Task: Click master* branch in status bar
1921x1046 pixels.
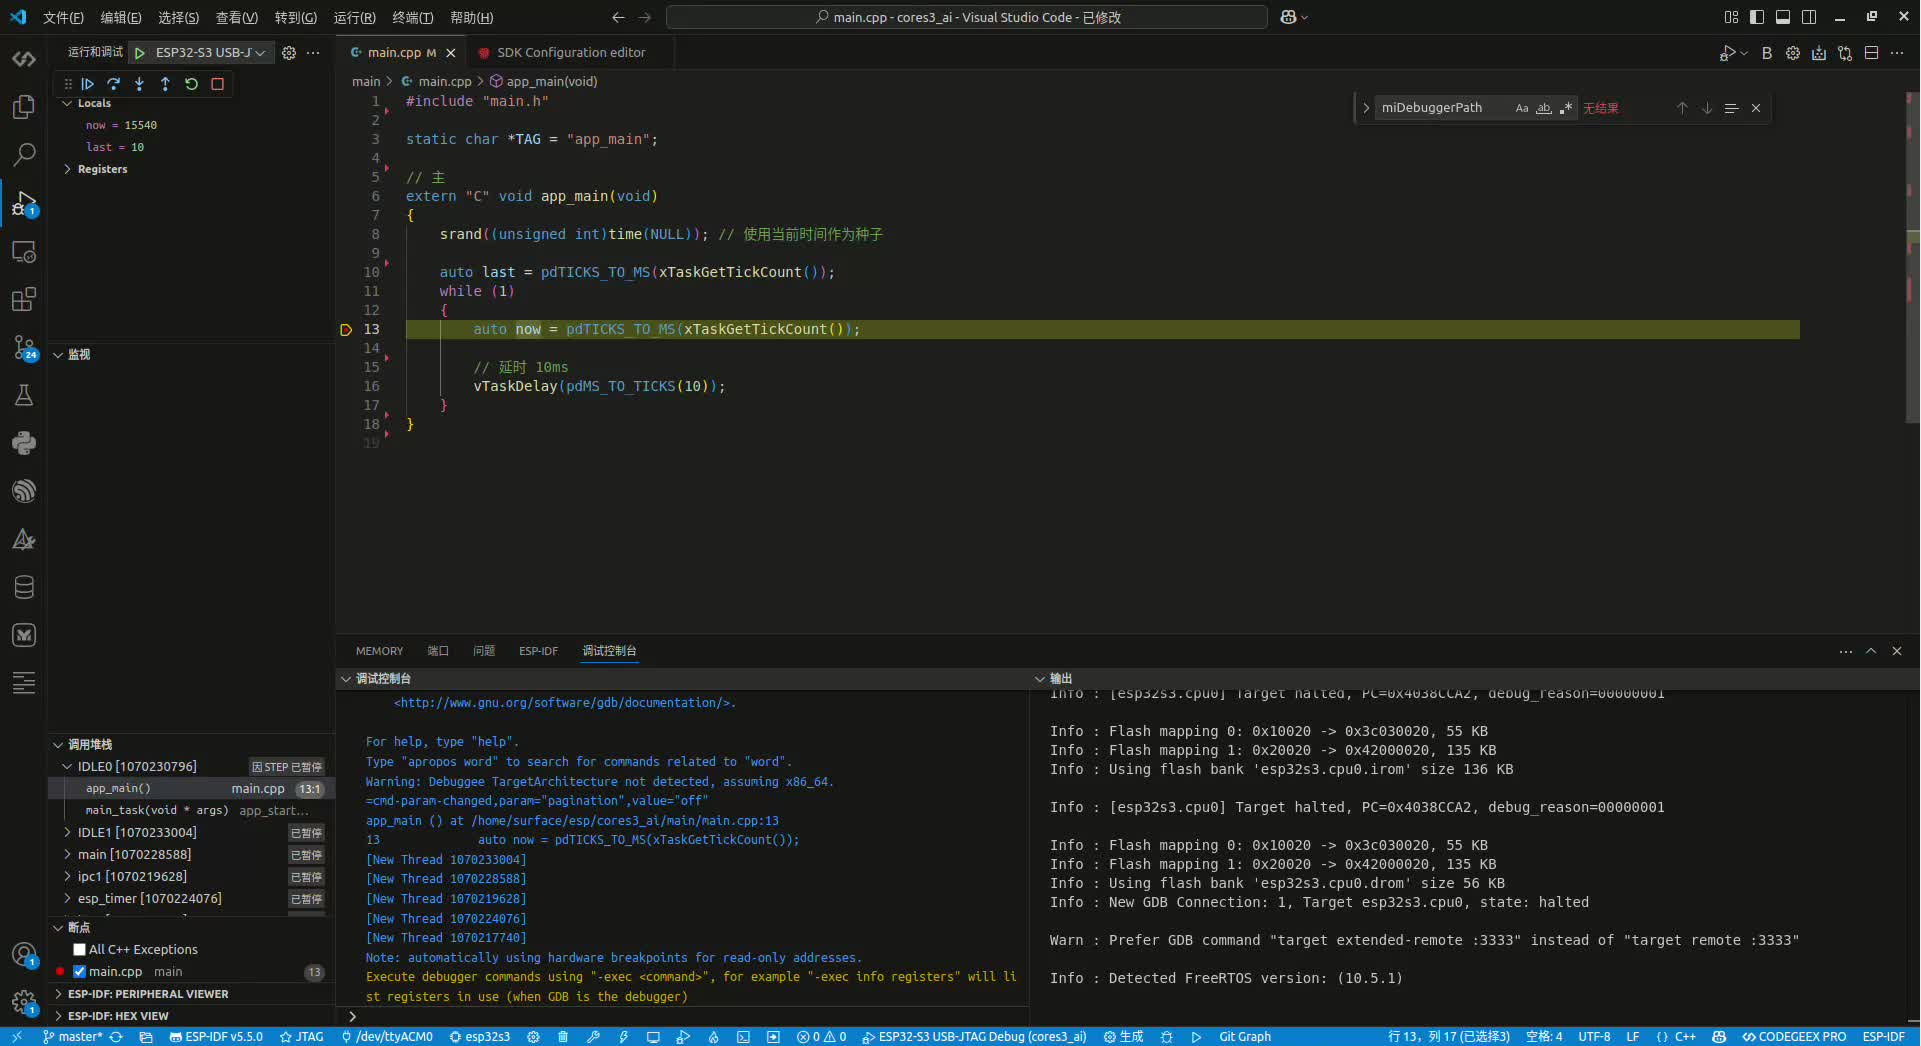Action: 72,1037
